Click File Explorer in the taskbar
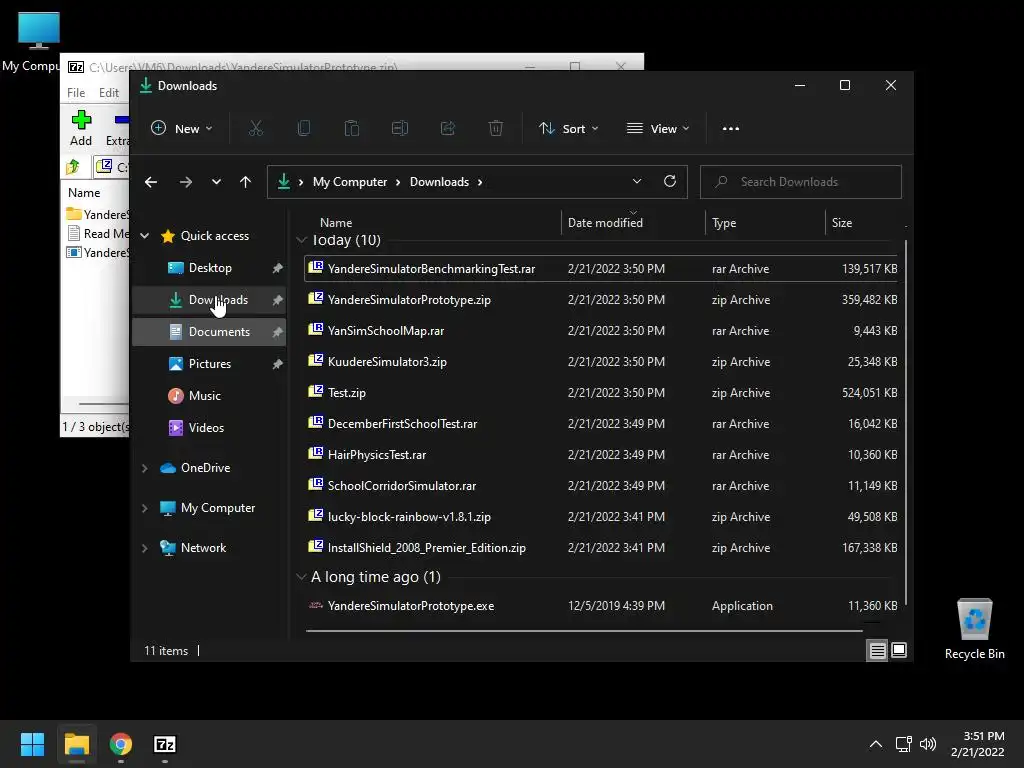 point(76,744)
